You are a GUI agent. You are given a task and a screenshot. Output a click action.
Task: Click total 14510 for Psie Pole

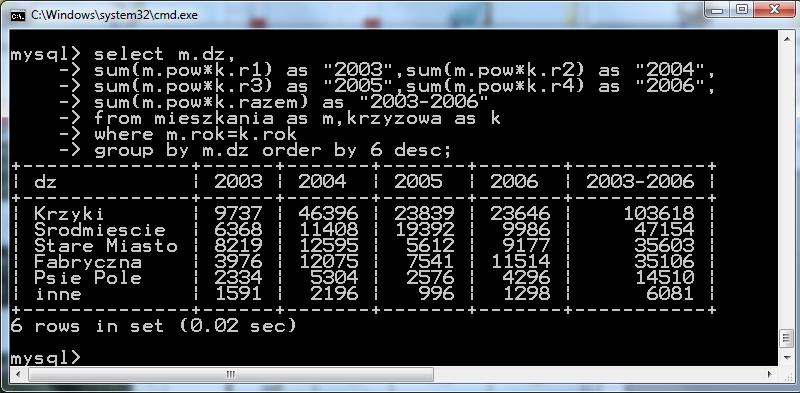[665, 278]
